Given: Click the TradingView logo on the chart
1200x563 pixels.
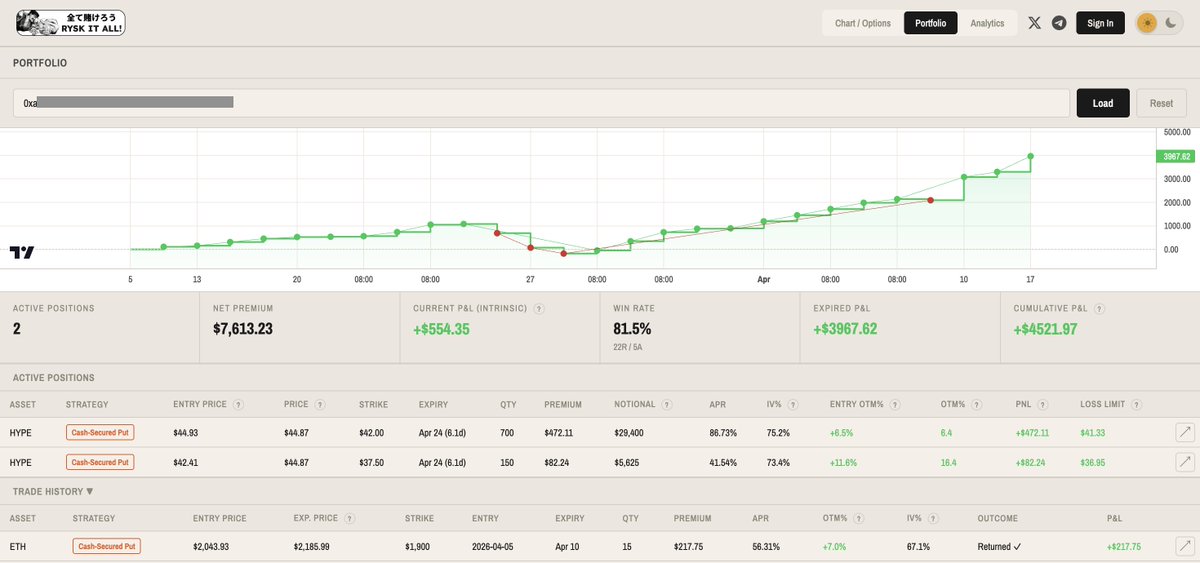Looking at the screenshot, I should [22, 253].
